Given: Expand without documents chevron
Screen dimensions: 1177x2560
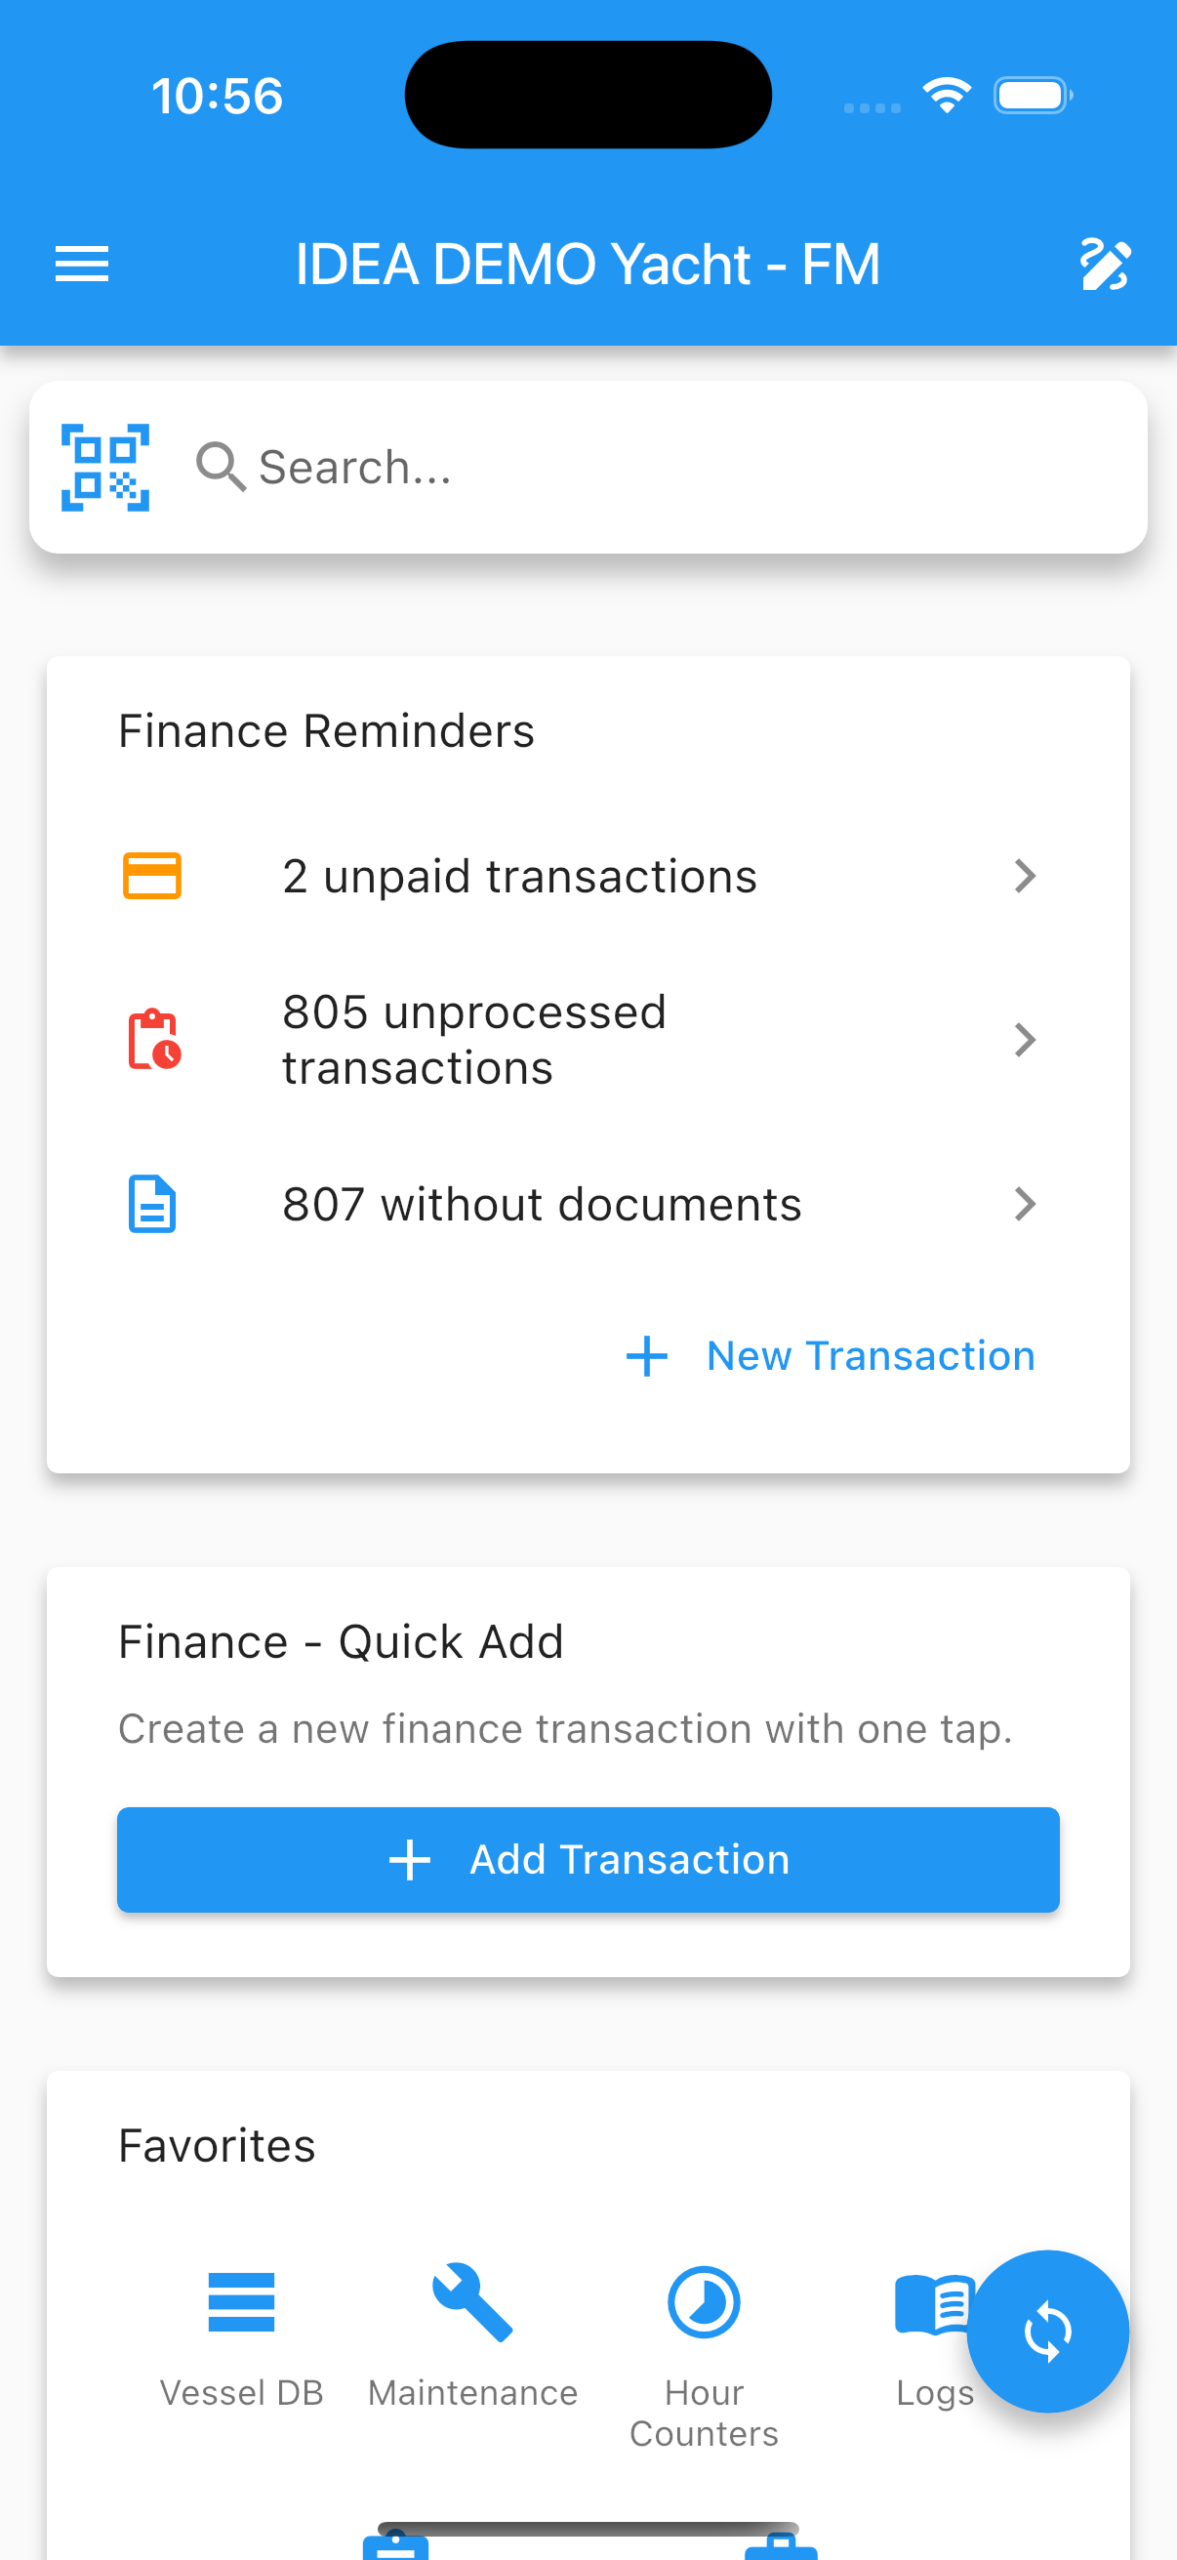Looking at the screenshot, I should (x=1024, y=1204).
